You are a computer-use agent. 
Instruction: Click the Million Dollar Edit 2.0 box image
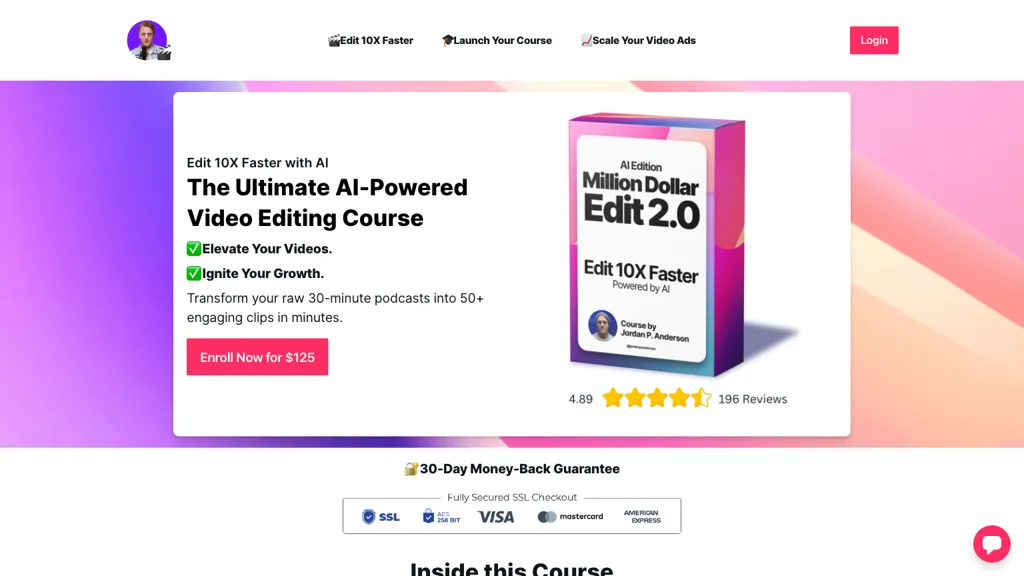coord(679,245)
